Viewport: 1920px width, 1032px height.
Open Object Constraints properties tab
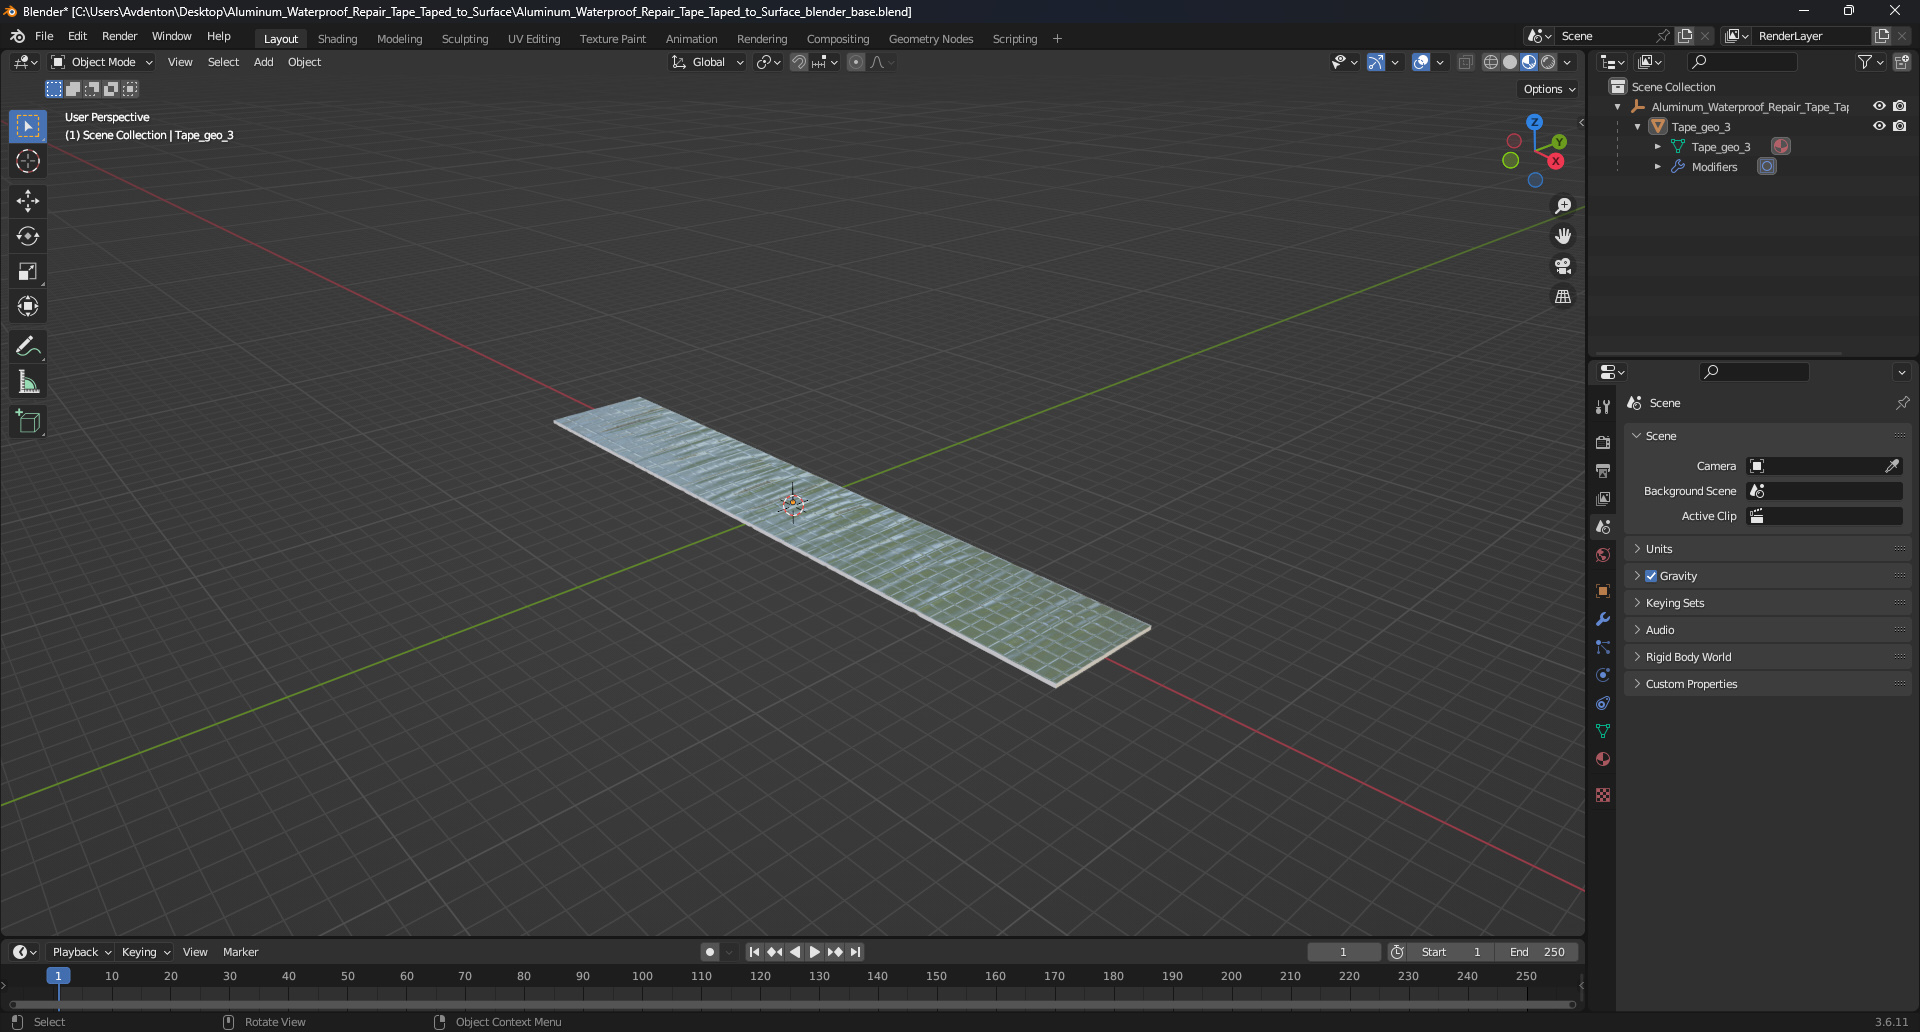(x=1603, y=703)
